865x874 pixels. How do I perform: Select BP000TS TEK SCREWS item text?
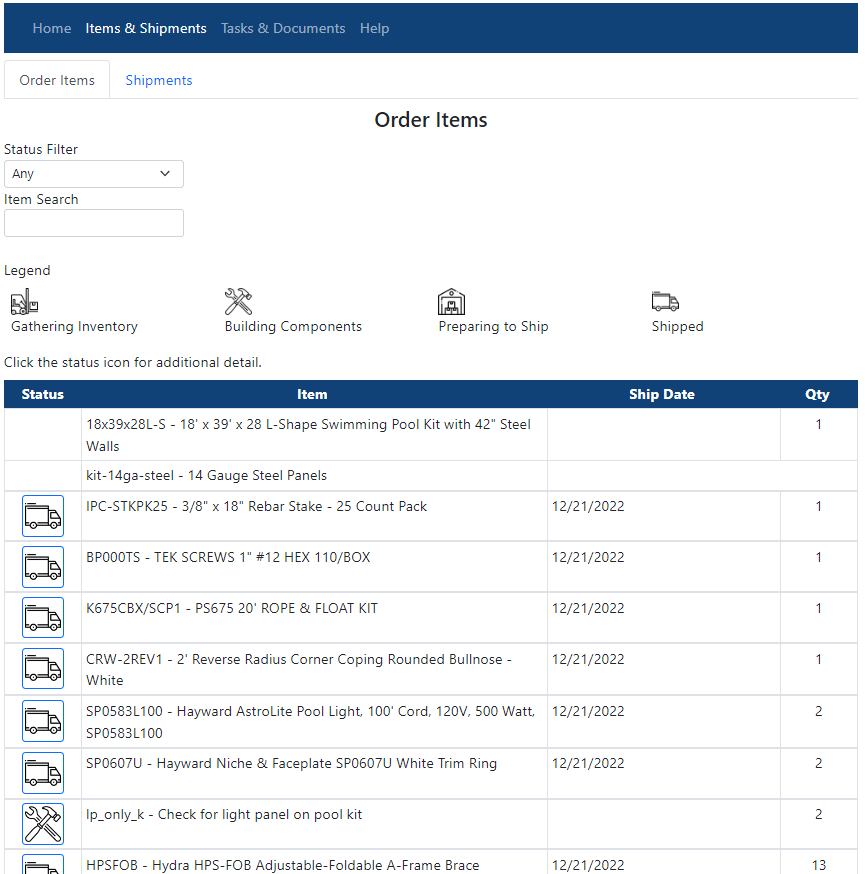[228, 557]
